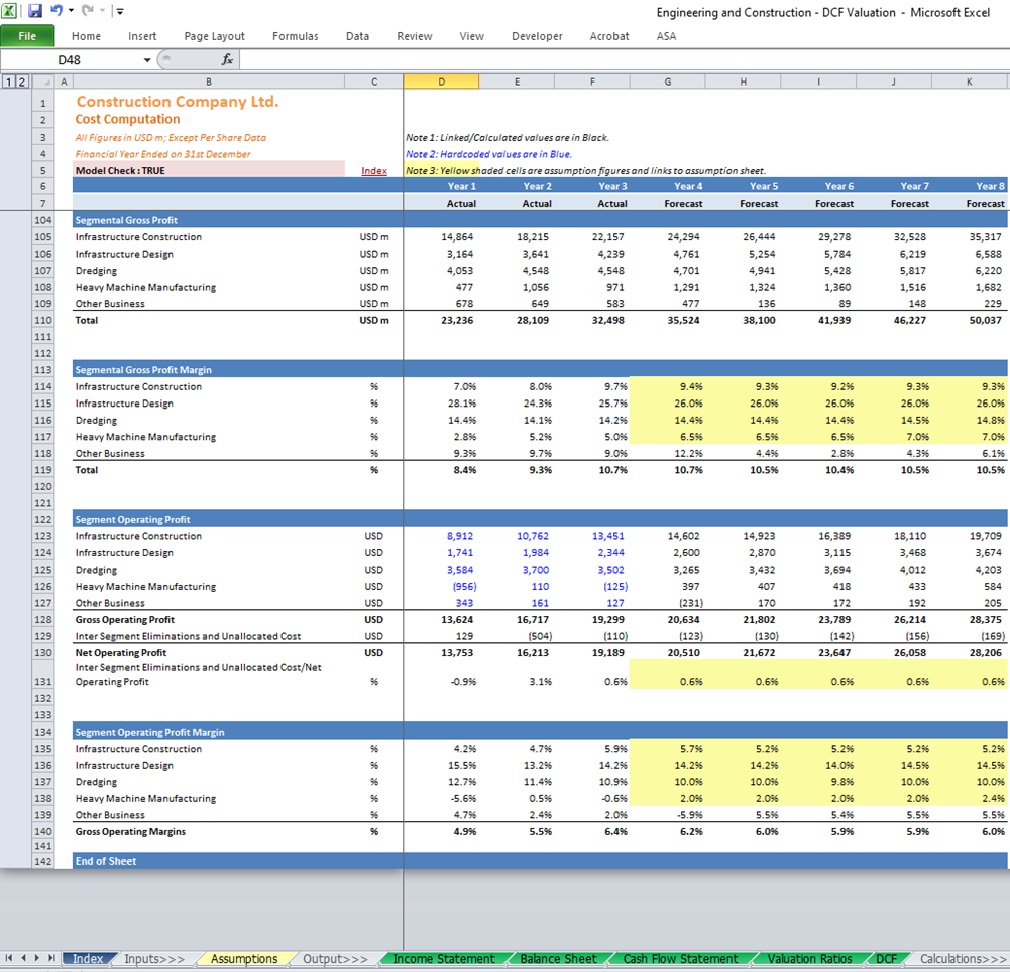Select Year 1 Dredging margin cell 12.7%
Image resolution: width=1010 pixels, height=972 pixels.
point(441,782)
